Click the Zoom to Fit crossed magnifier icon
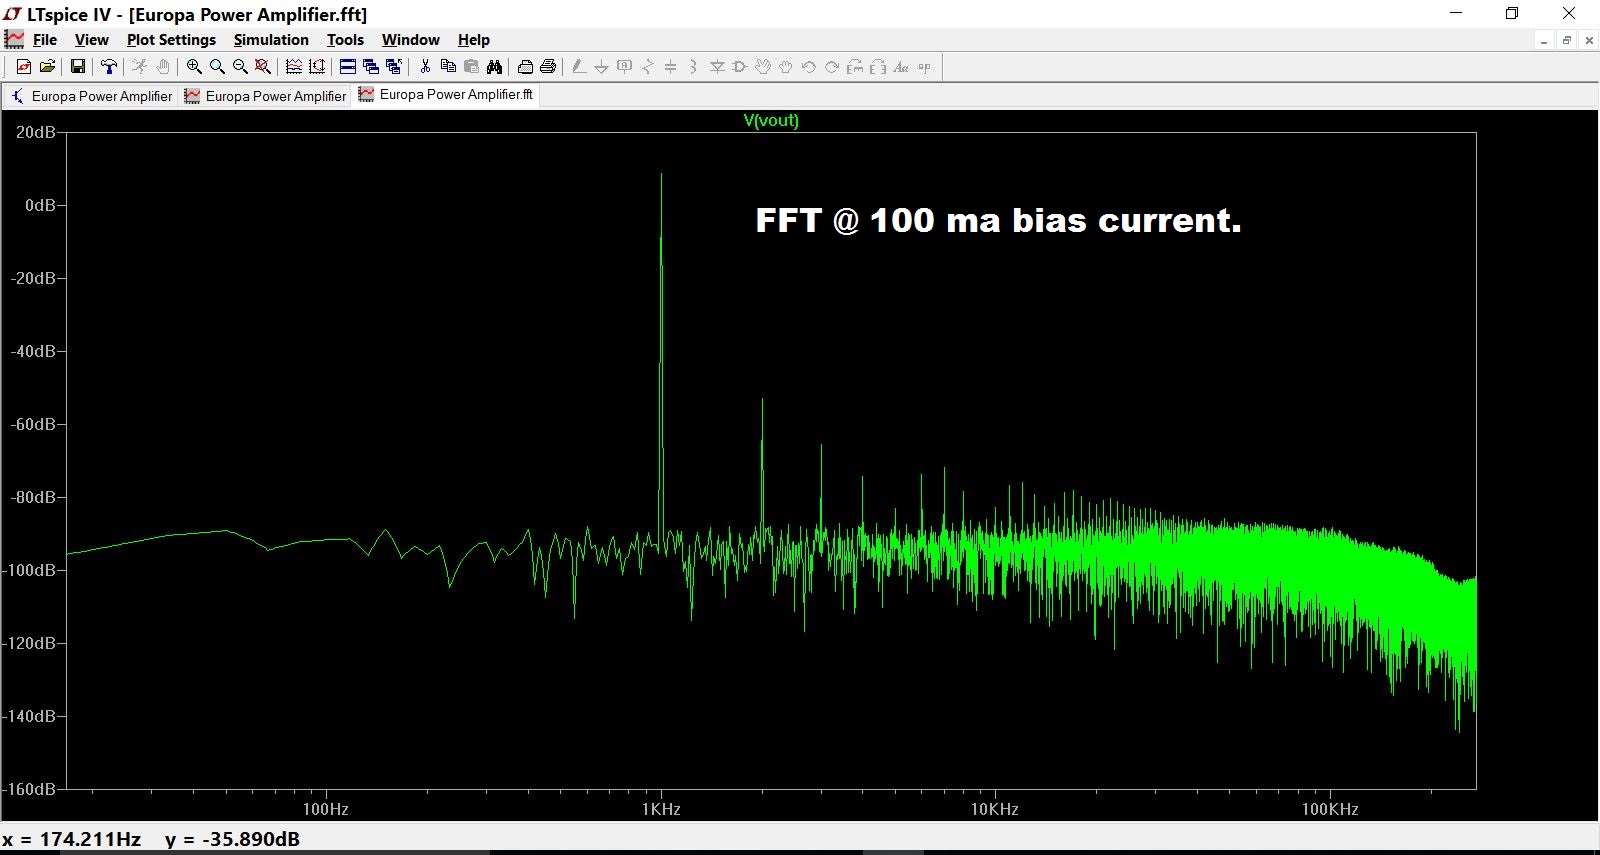This screenshot has width=1600, height=855. (263, 67)
